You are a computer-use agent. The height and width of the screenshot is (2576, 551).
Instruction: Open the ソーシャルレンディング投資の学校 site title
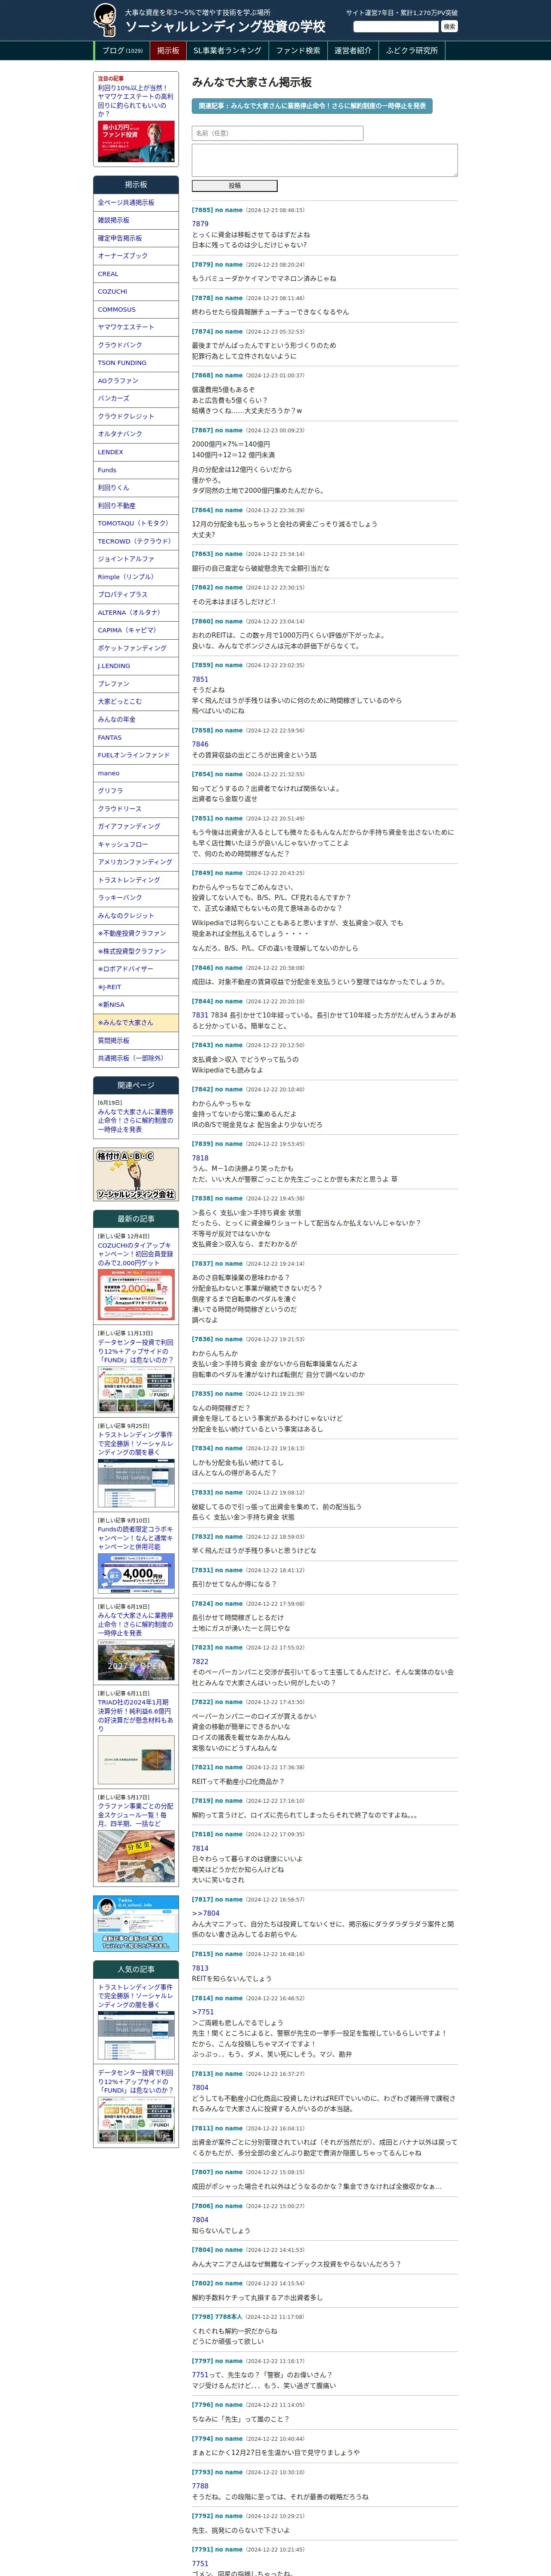tap(225, 27)
